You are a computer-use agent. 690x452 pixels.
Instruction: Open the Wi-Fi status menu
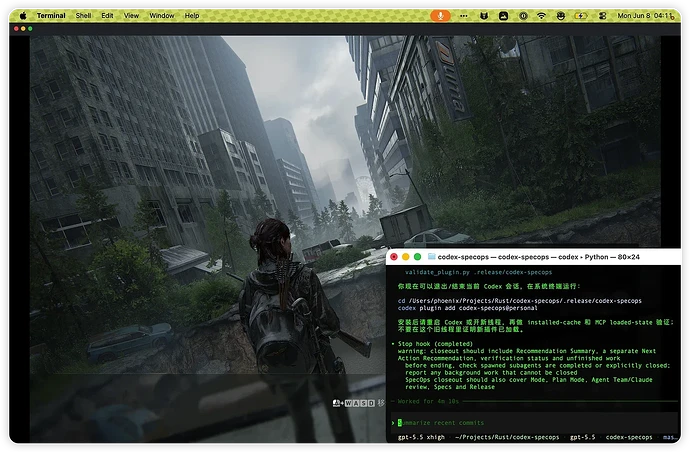[x=542, y=15]
